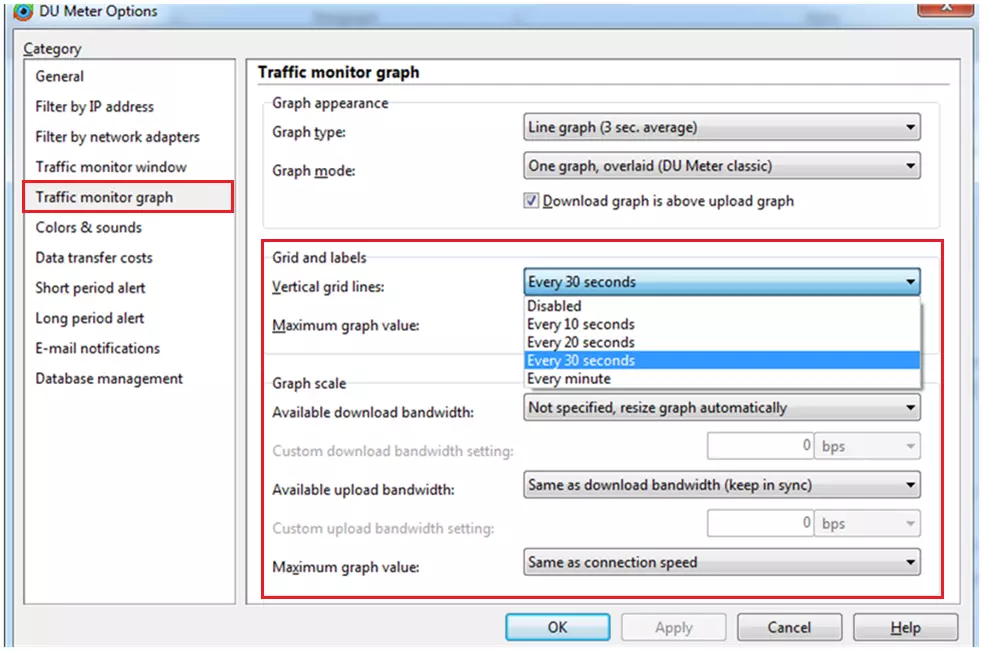Open custom download bandwidth bps unit dropdown
Image resolution: width=983 pixels, height=651 pixels.
(x=868, y=446)
